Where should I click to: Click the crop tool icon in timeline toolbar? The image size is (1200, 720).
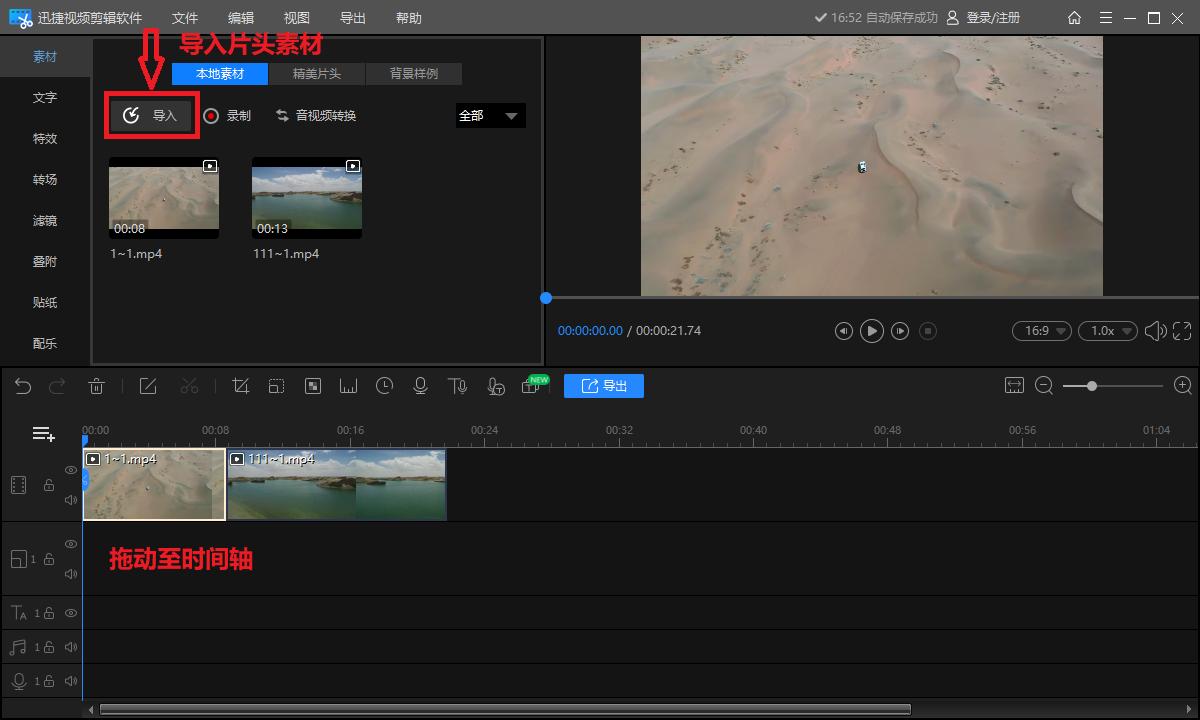[x=240, y=386]
